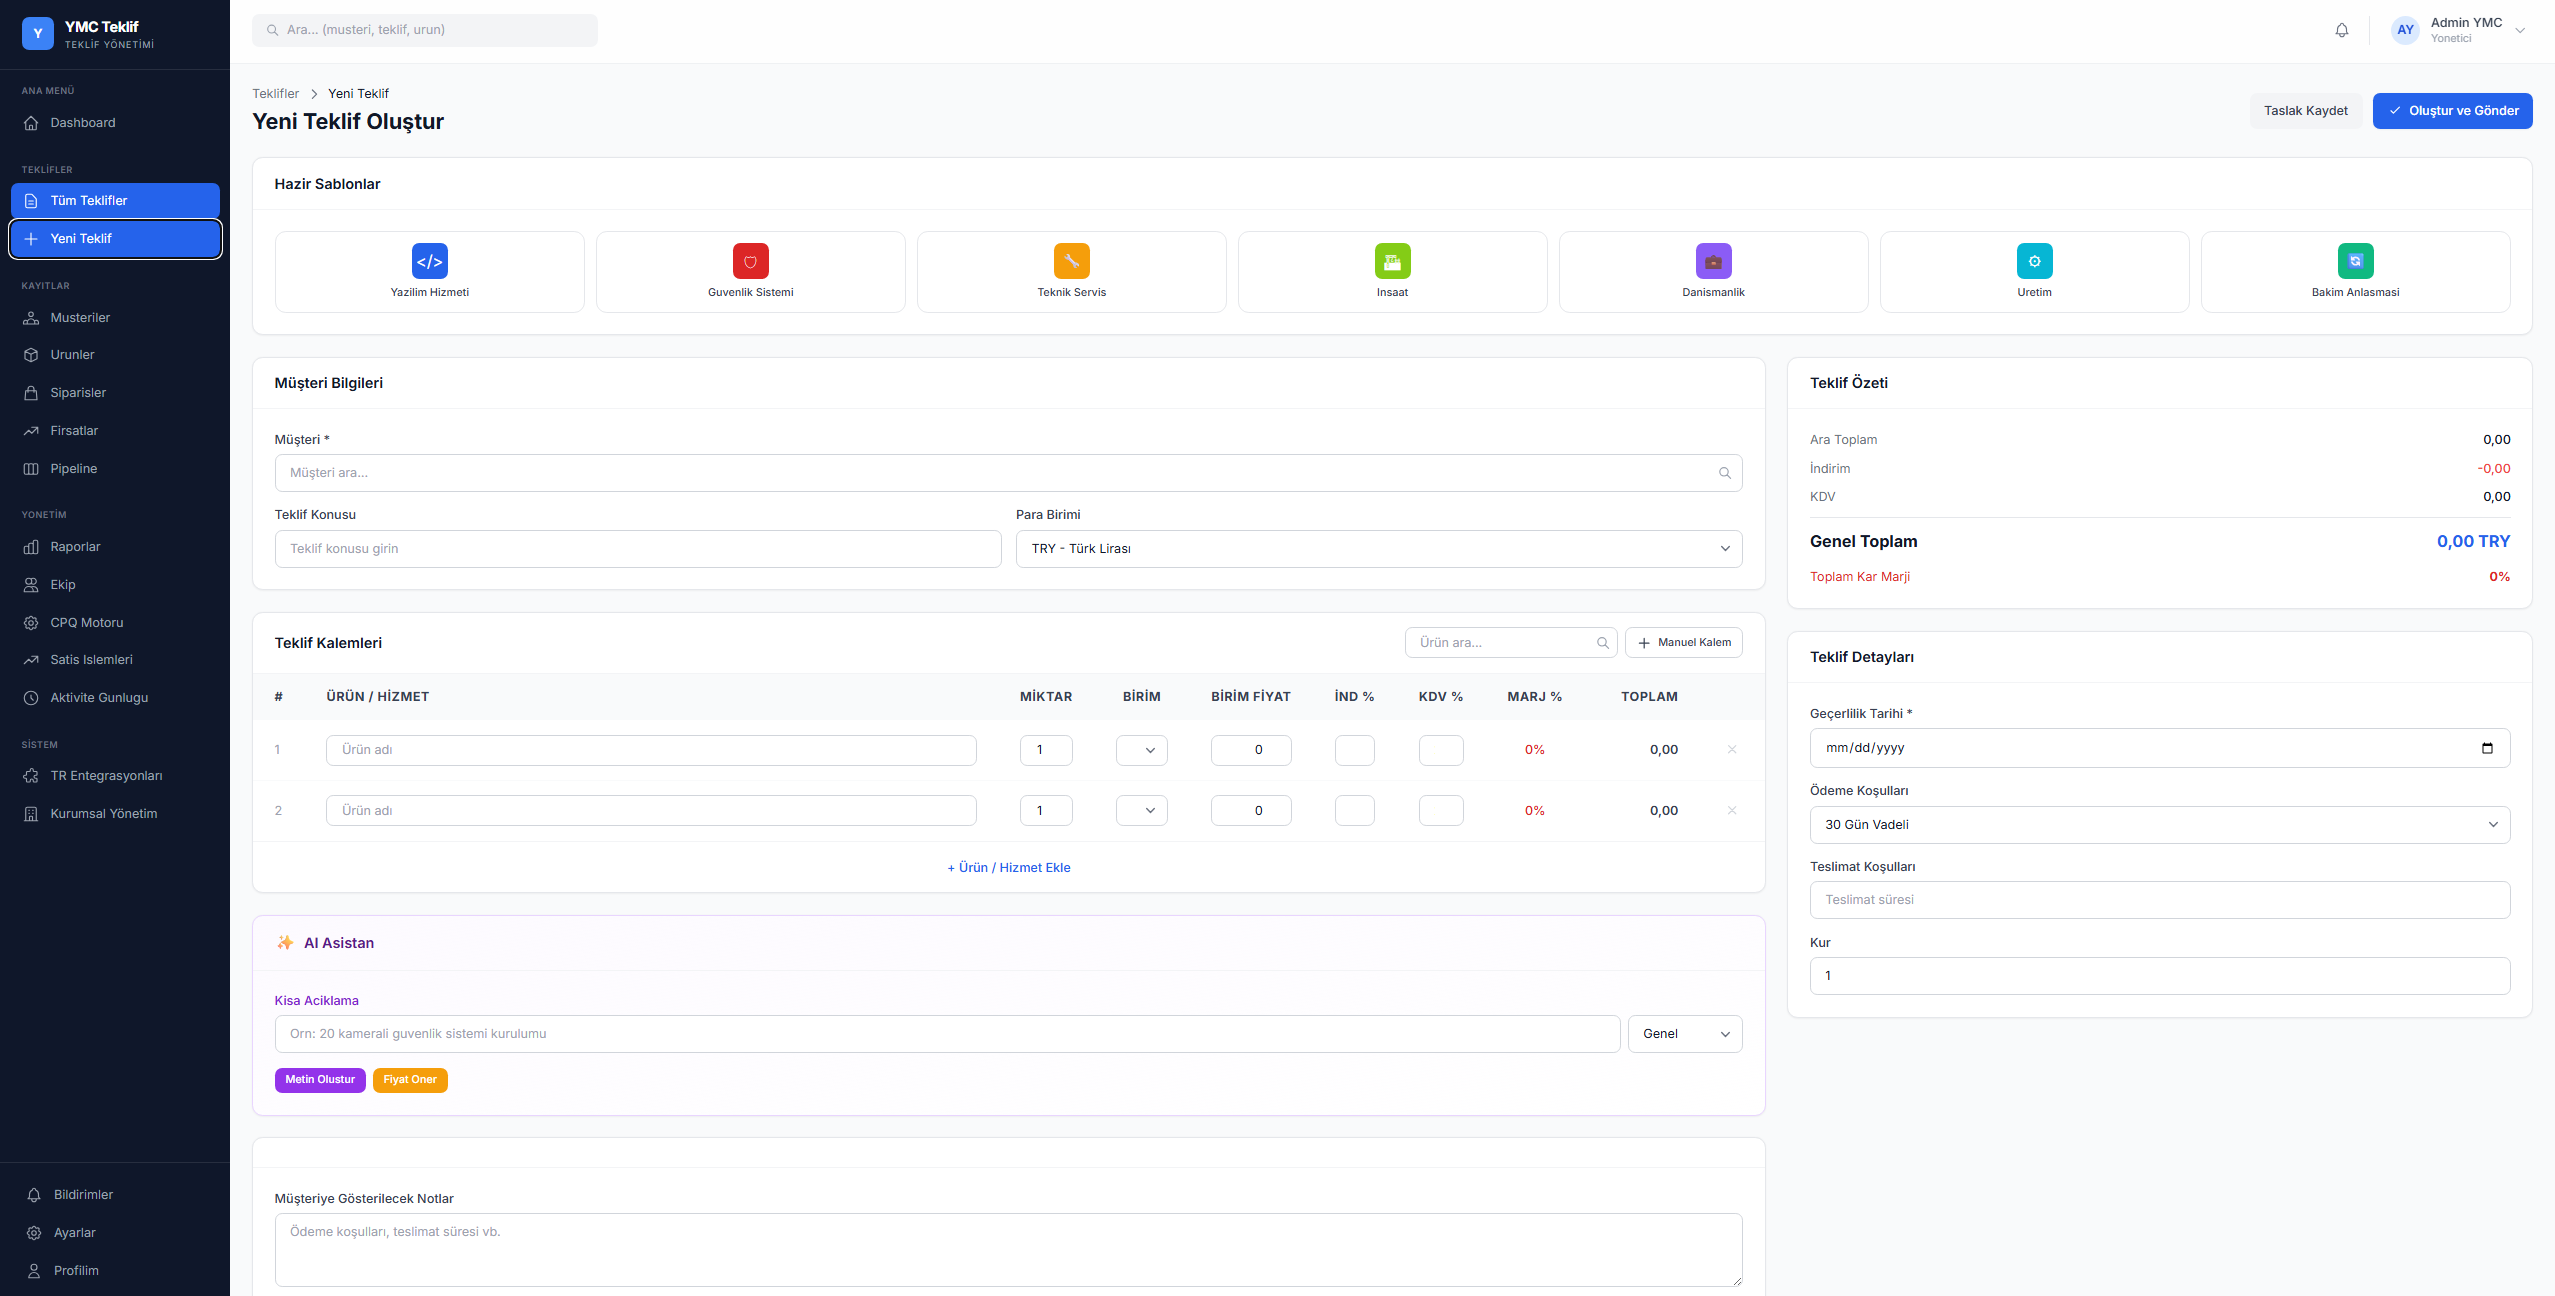Click the AI Asistan sparkle icon
The width and height of the screenshot is (2555, 1296).
pyautogui.click(x=285, y=943)
